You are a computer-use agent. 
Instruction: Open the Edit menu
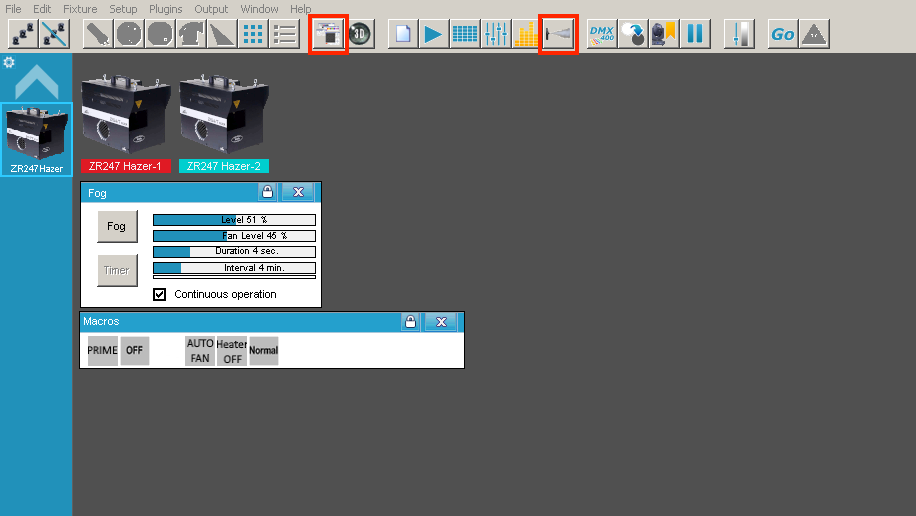(42, 9)
